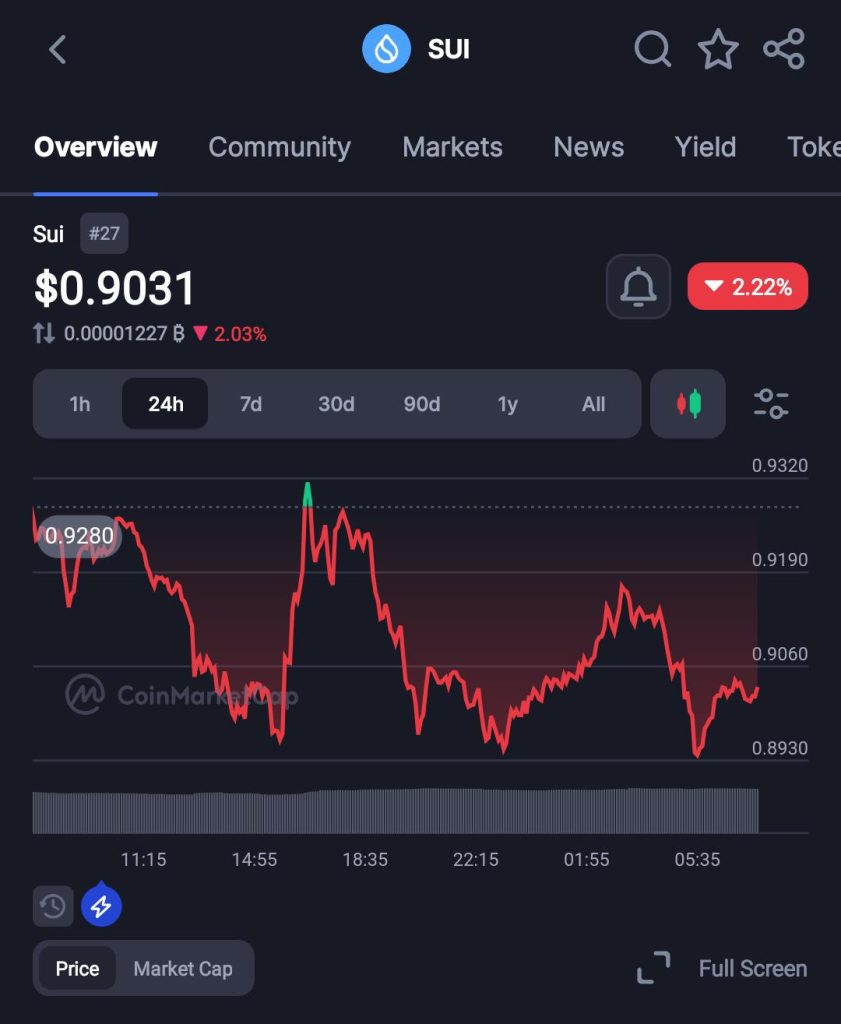Tap the 22:15 time label
The image size is (841, 1024).
476,859
